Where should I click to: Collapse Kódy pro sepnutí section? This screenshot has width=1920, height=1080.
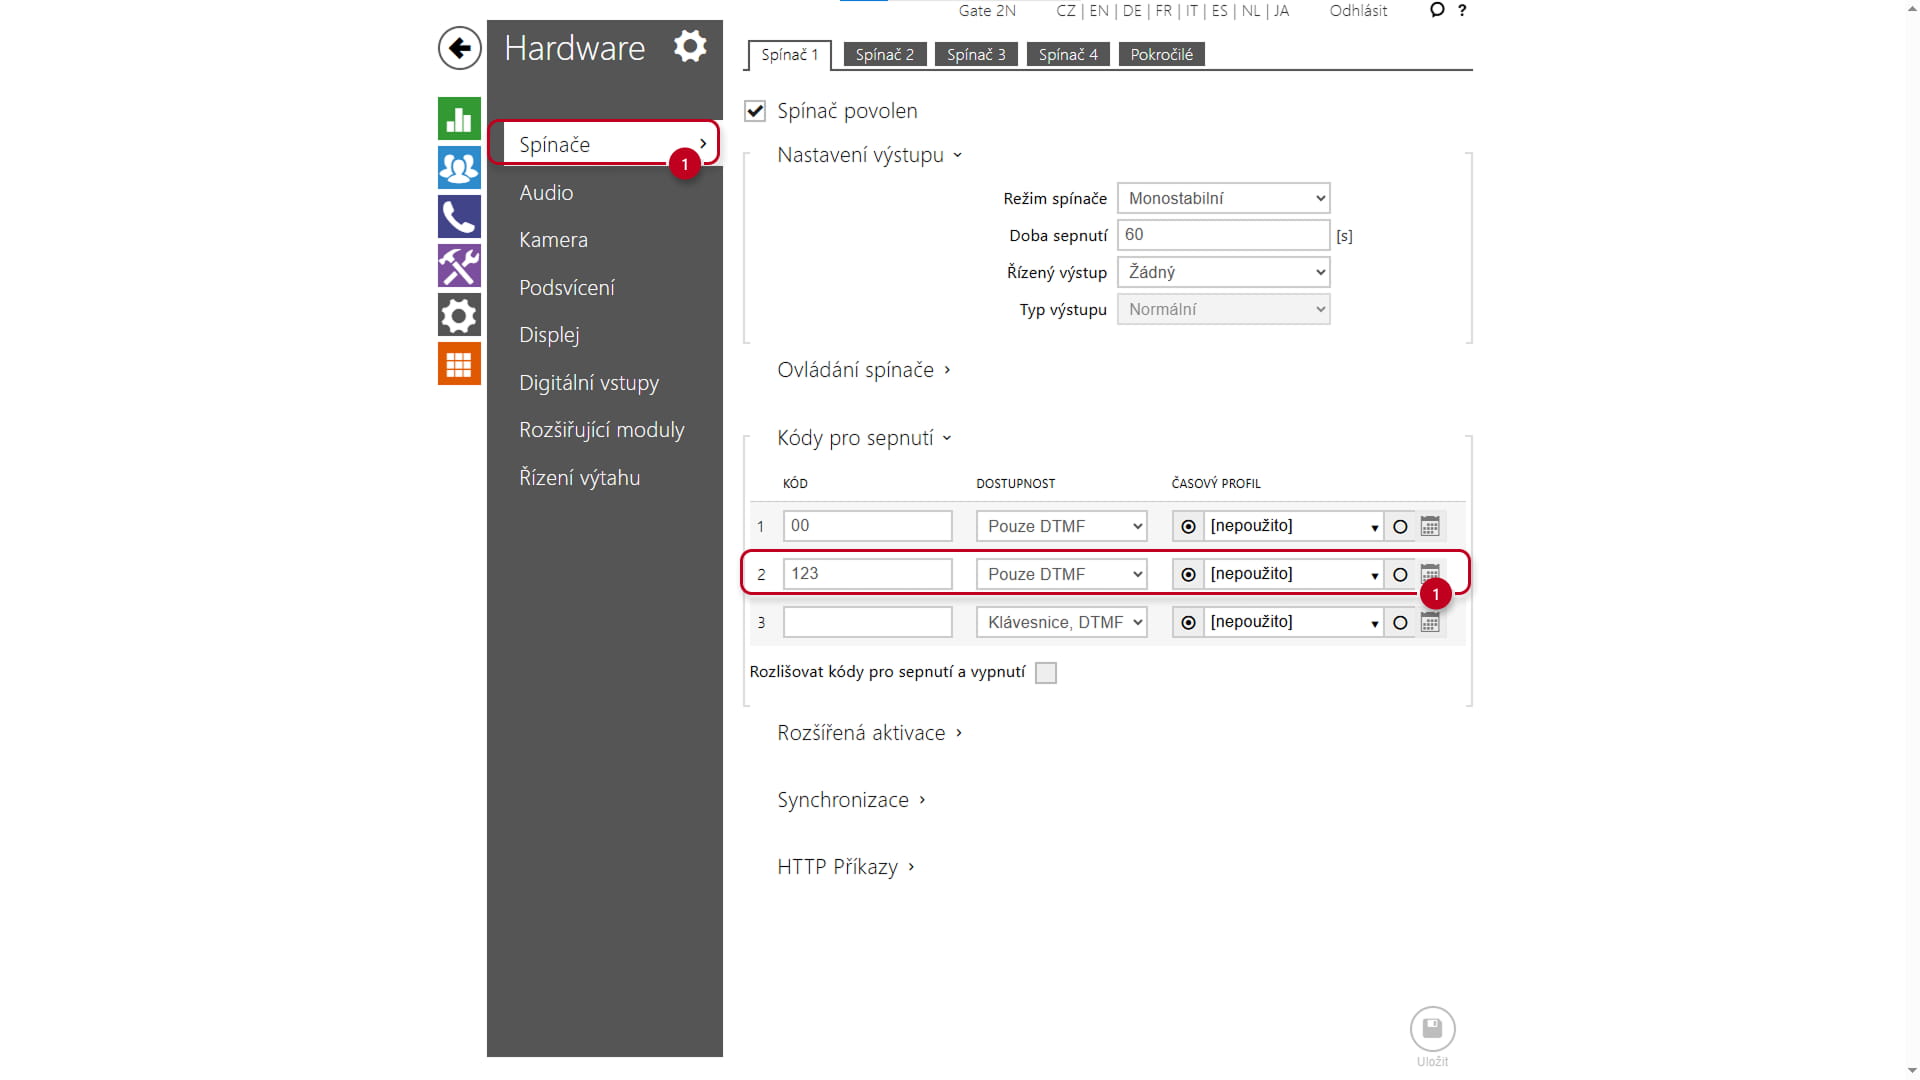(864, 438)
